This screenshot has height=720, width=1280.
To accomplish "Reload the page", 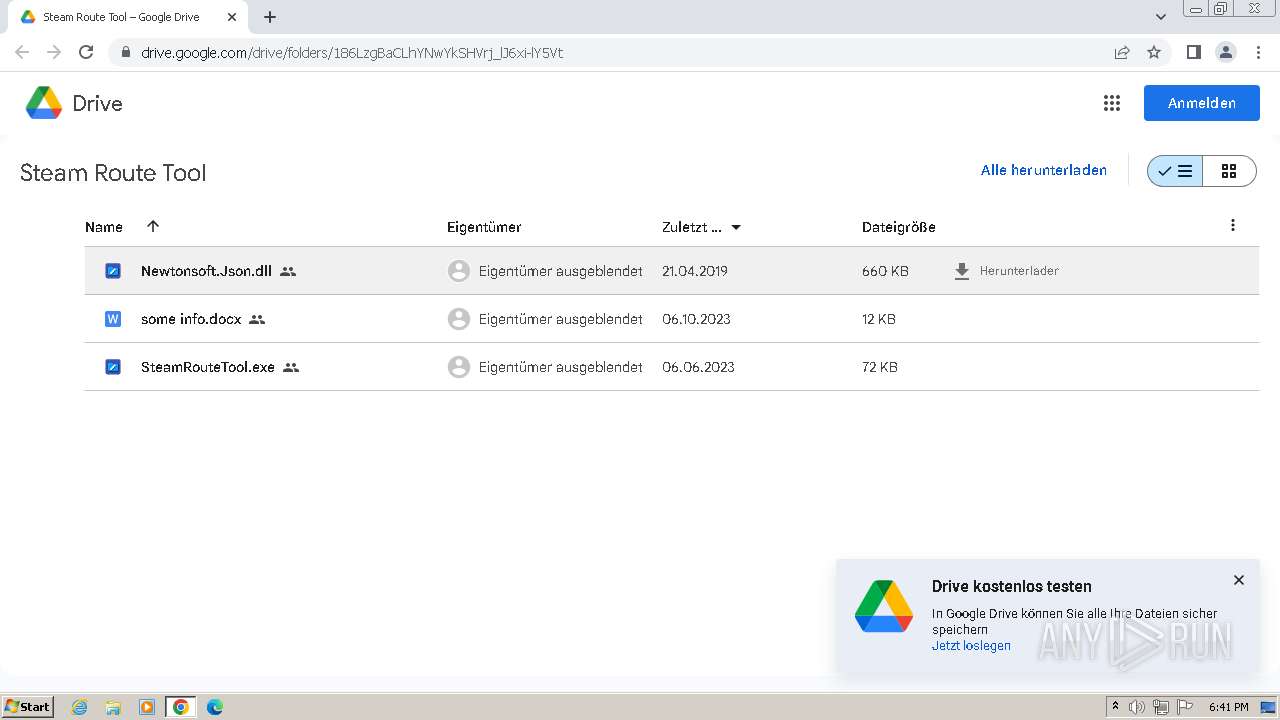I will point(86,53).
